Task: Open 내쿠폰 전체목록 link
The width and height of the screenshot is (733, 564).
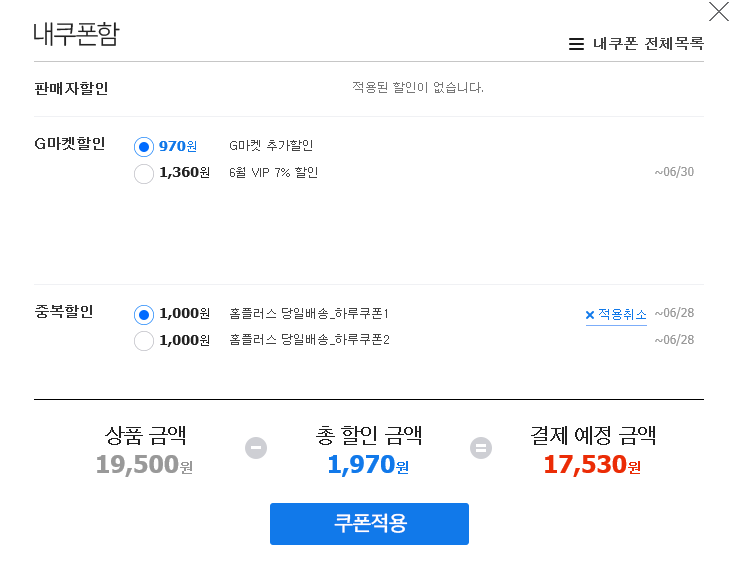Action: click(x=648, y=44)
